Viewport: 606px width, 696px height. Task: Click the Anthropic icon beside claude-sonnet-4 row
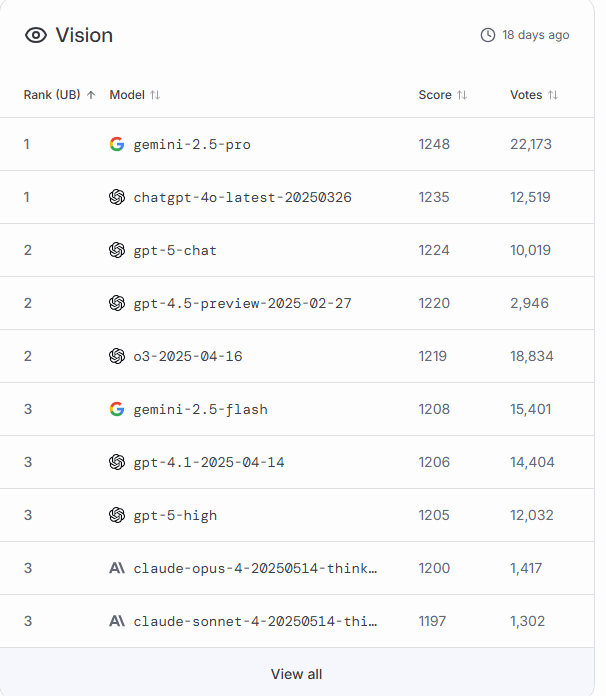[117, 621]
